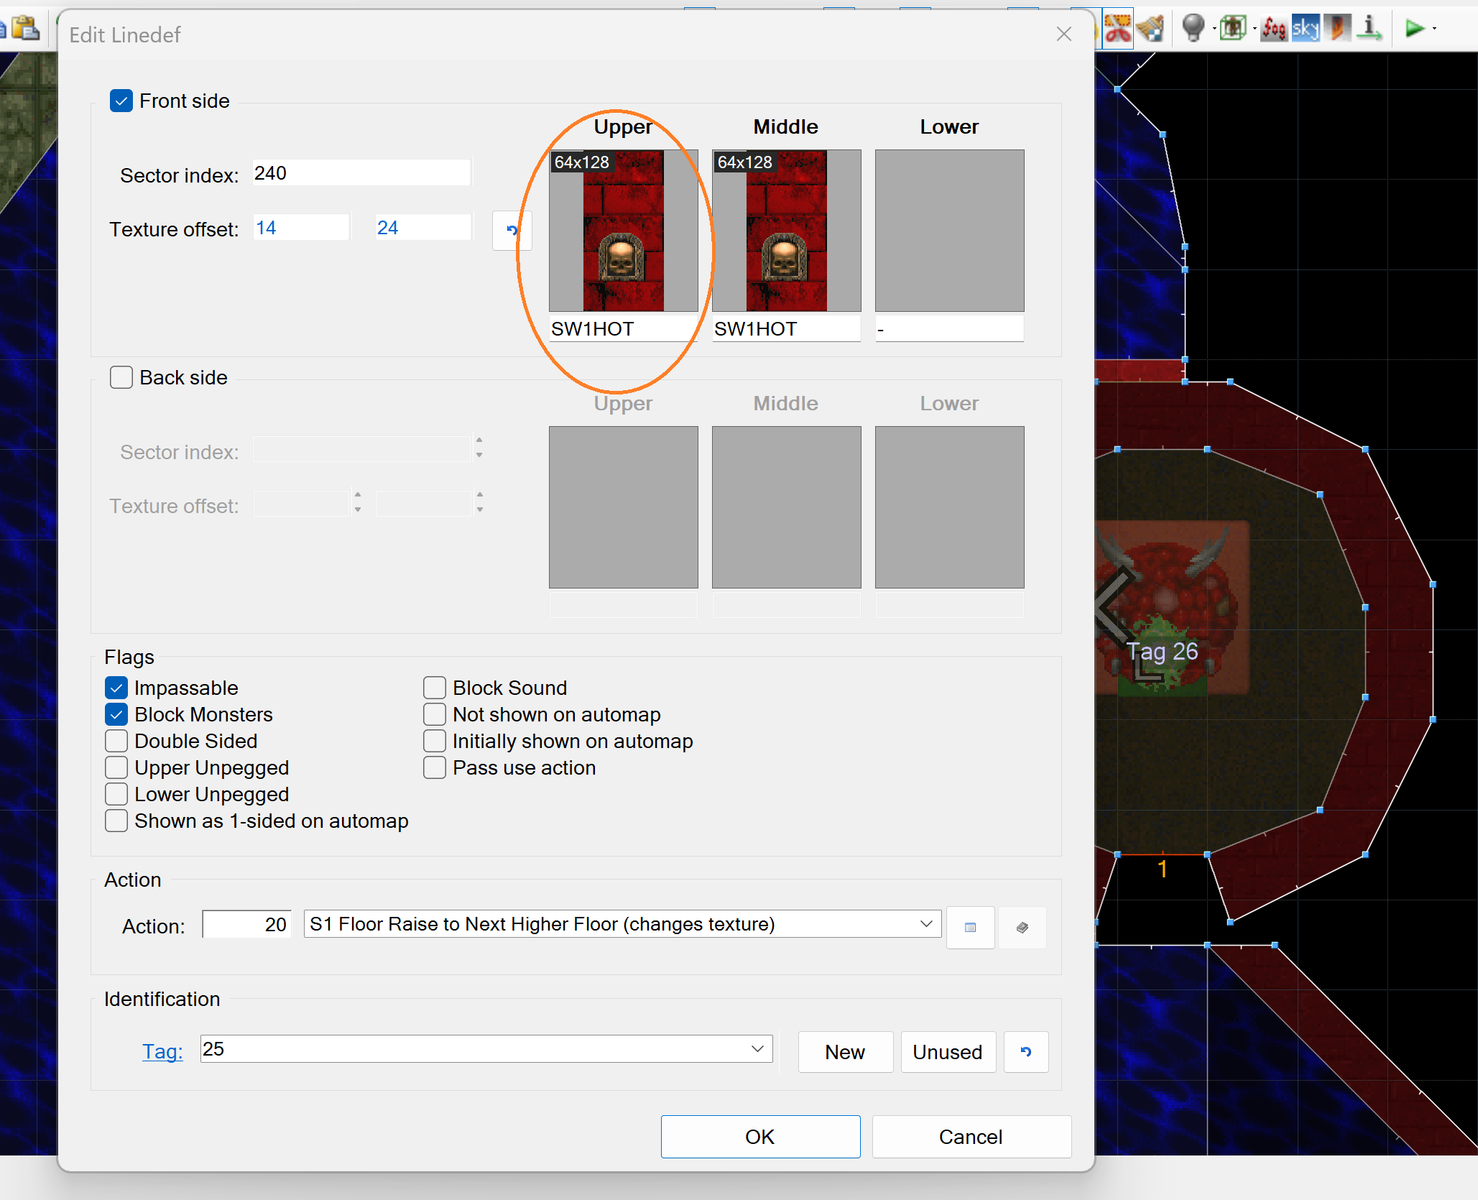1478x1200 pixels.
Task: Check Shown as 1-sided on automap
Action: pos(116,821)
